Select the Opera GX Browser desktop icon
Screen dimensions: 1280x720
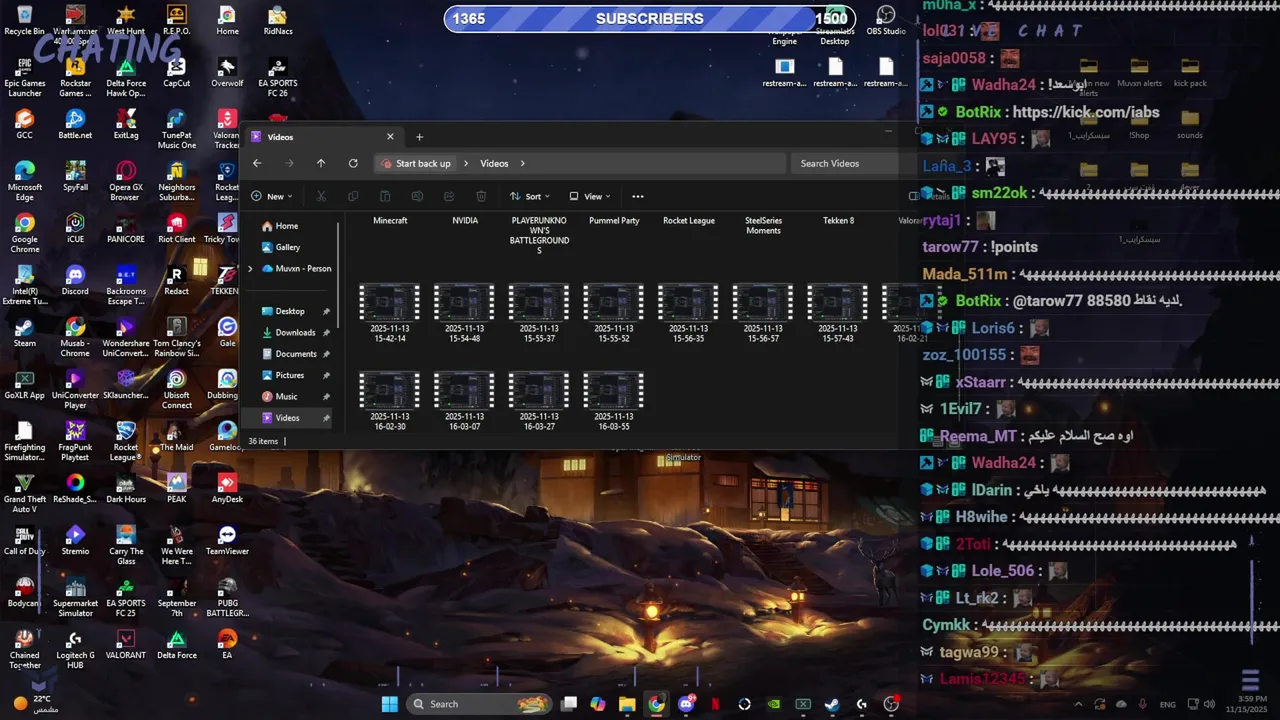(126, 180)
